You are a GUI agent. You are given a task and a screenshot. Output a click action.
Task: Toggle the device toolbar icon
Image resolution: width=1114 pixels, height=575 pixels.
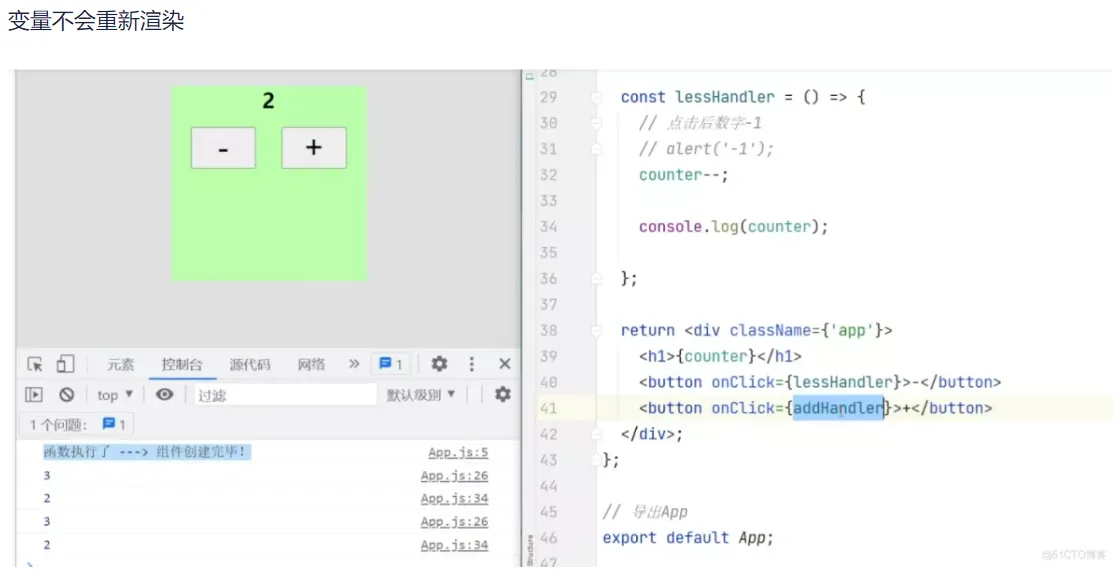(65, 365)
